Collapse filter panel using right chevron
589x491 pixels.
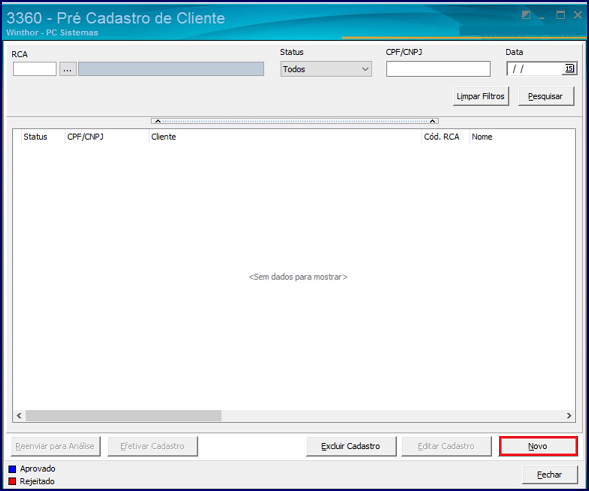[x=432, y=121]
